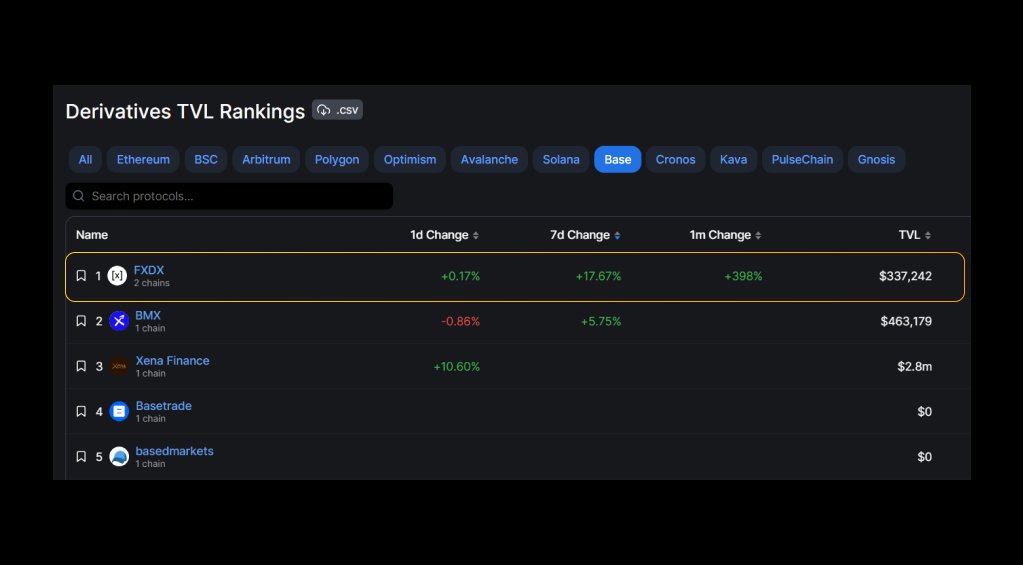Switch to the Polygon chain tab

click(337, 159)
